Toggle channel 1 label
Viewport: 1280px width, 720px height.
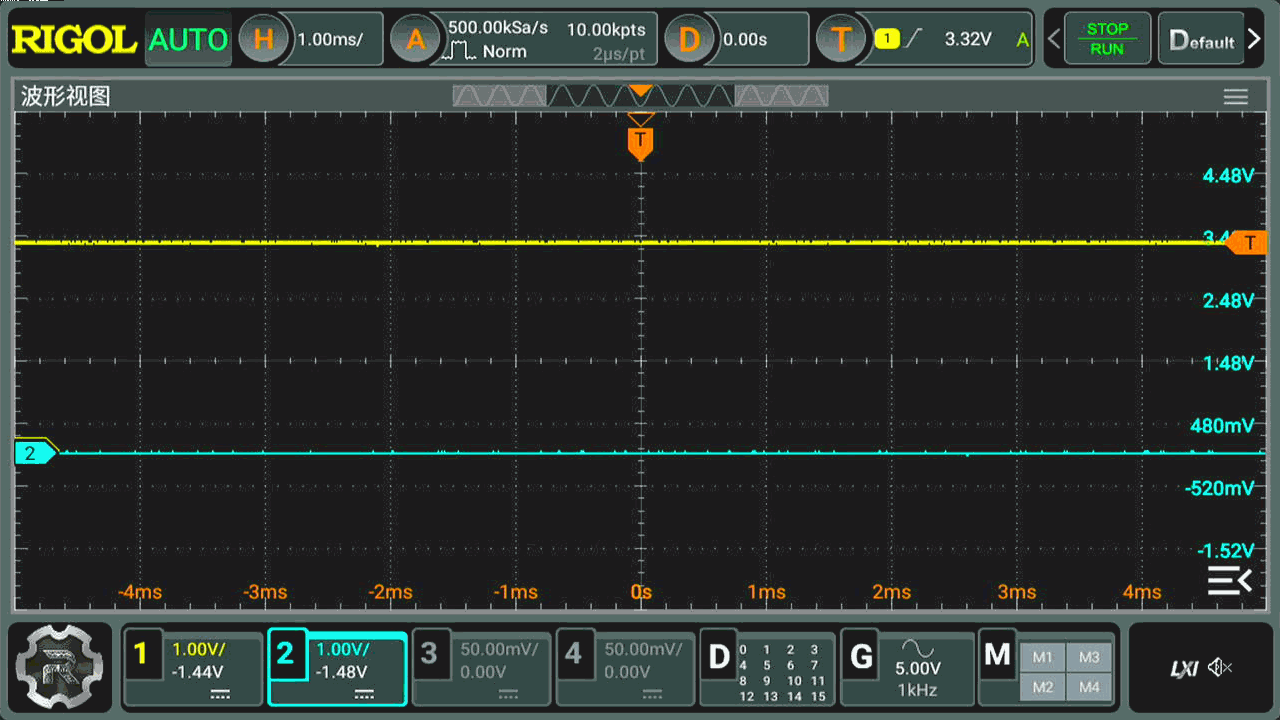141,654
